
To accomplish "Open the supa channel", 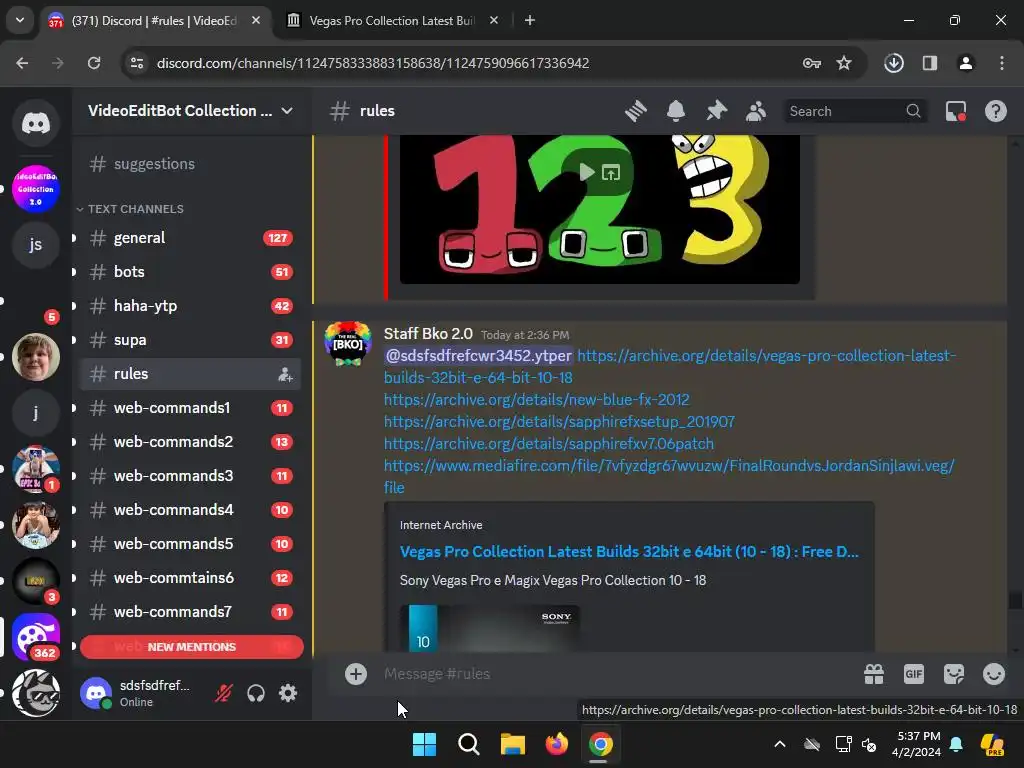I will click(x=189, y=340).
